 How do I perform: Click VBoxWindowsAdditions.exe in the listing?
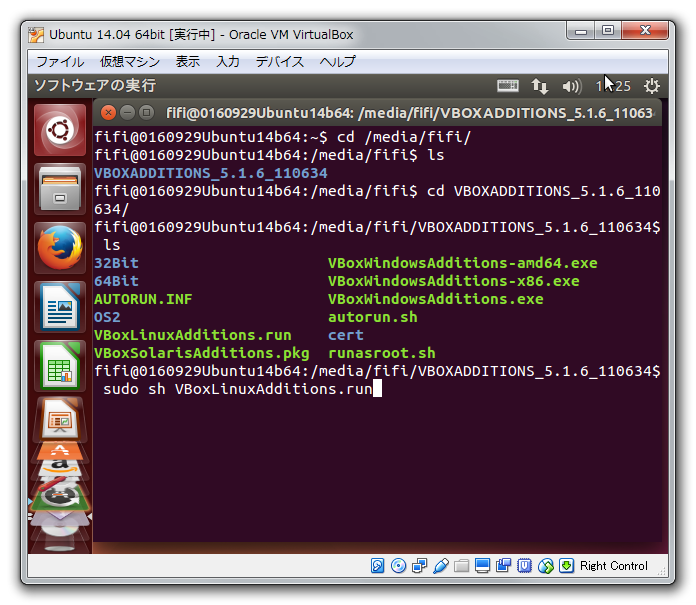[x=435, y=299]
